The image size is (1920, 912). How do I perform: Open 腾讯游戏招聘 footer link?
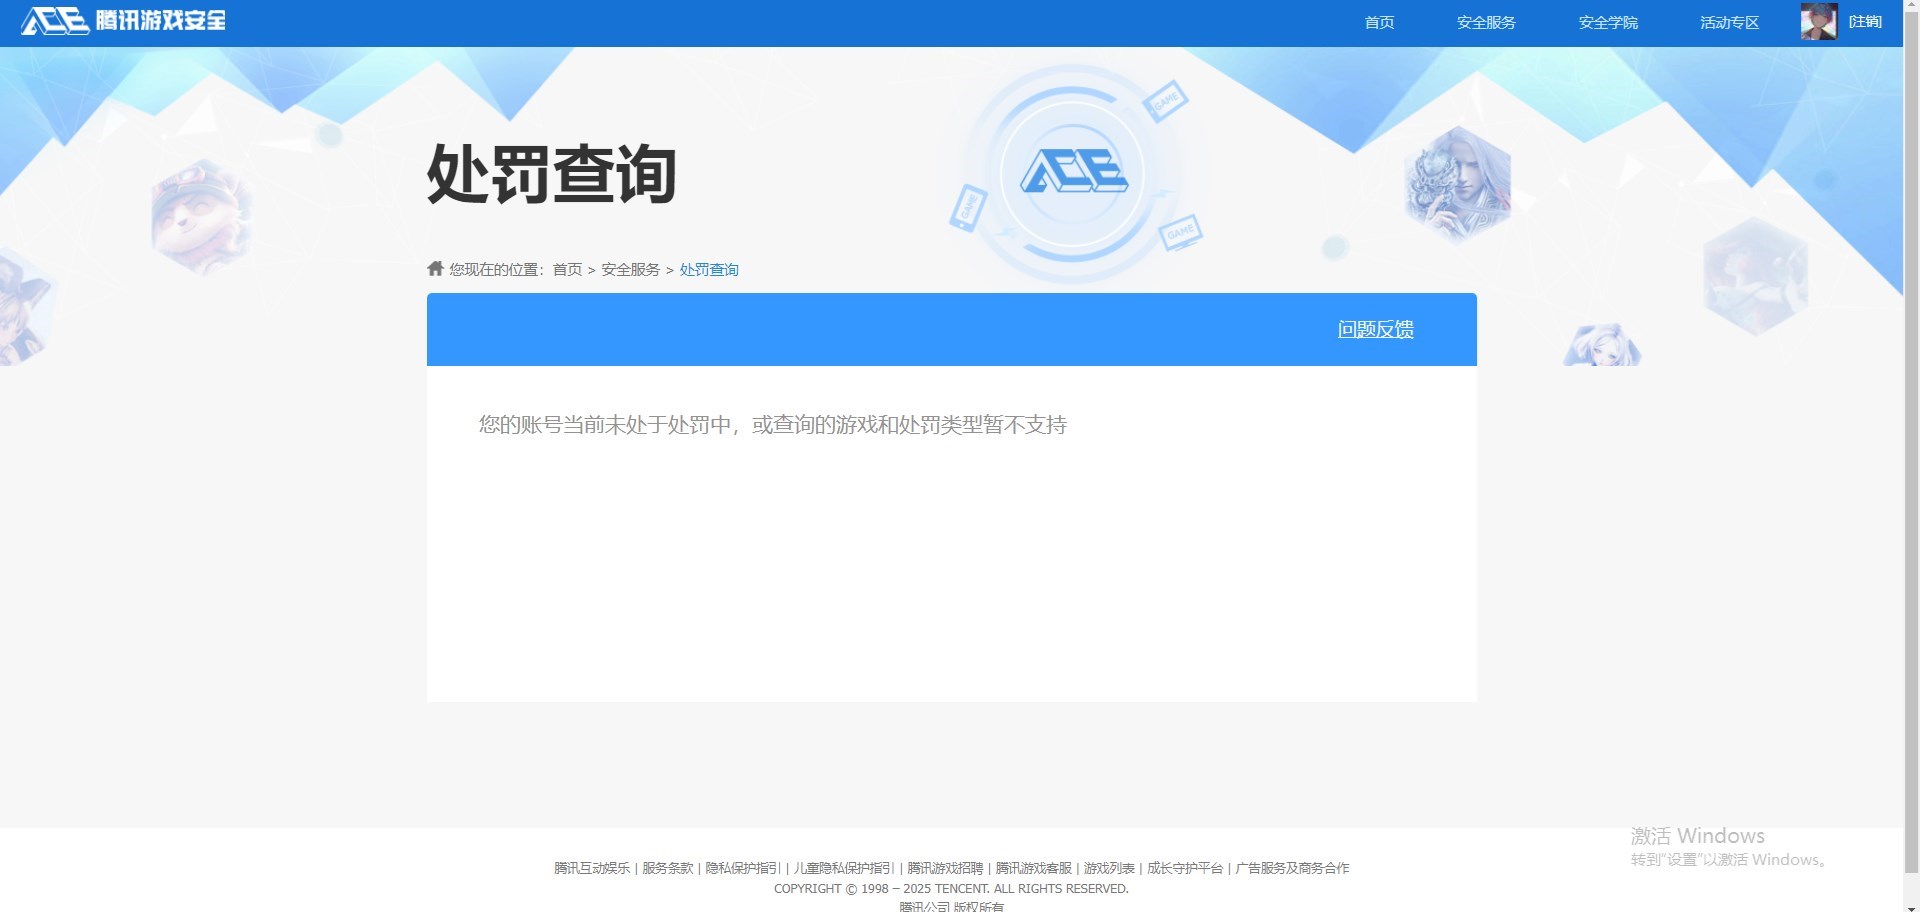click(945, 868)
